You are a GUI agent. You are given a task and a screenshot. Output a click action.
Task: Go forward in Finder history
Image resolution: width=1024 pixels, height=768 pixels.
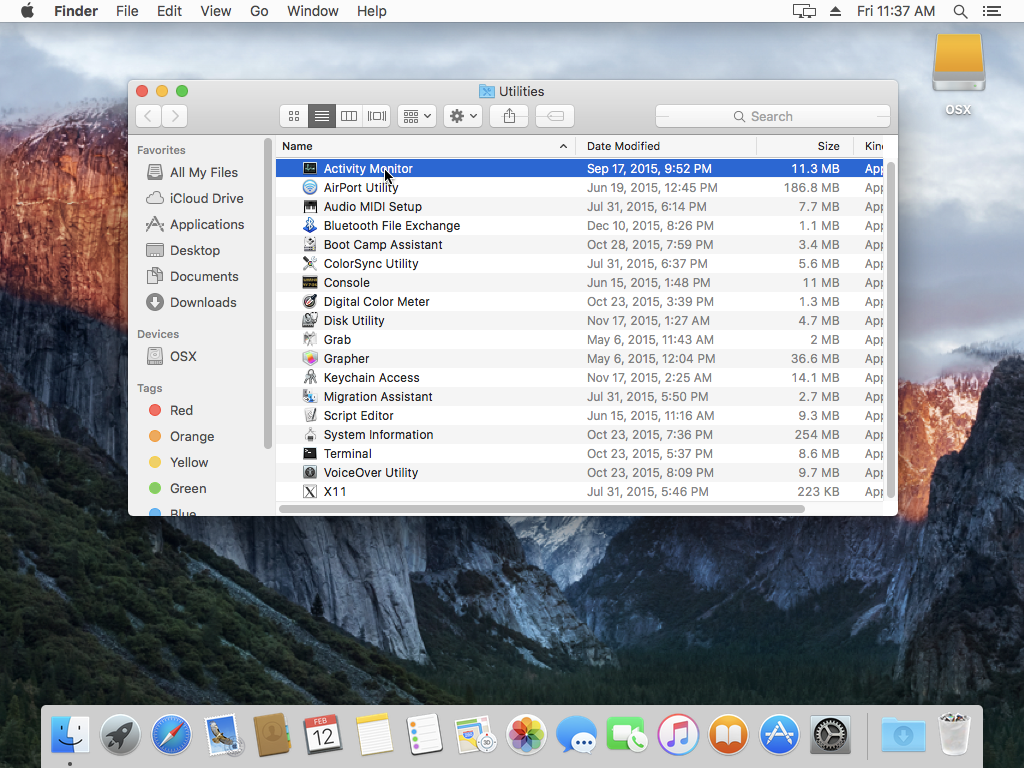(175, 116)
